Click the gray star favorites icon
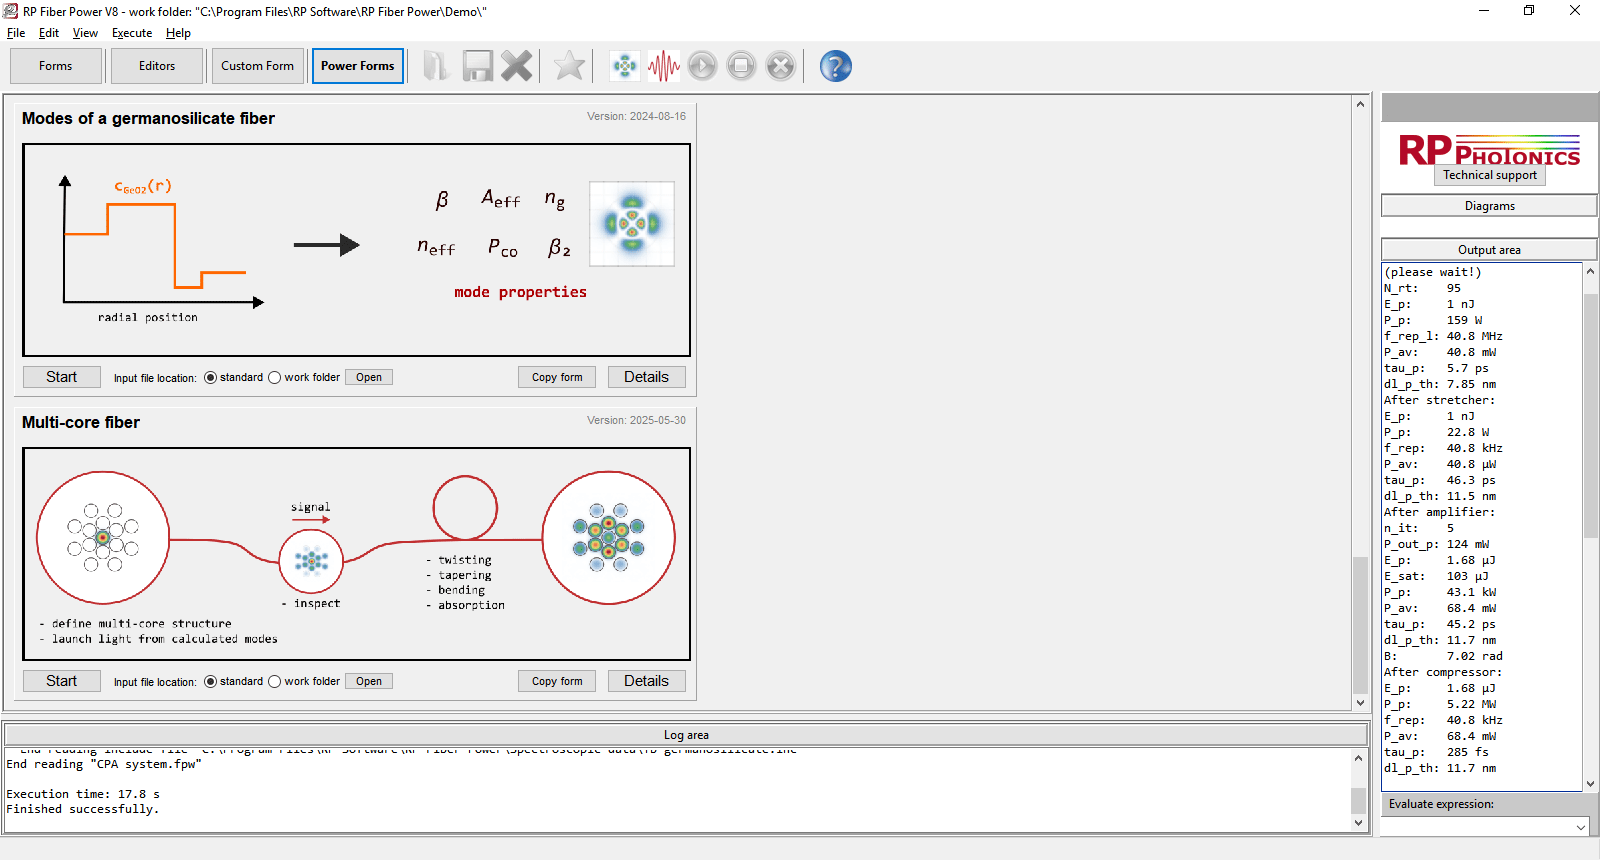Viewport: 1600px width, 860px height. 569,66
